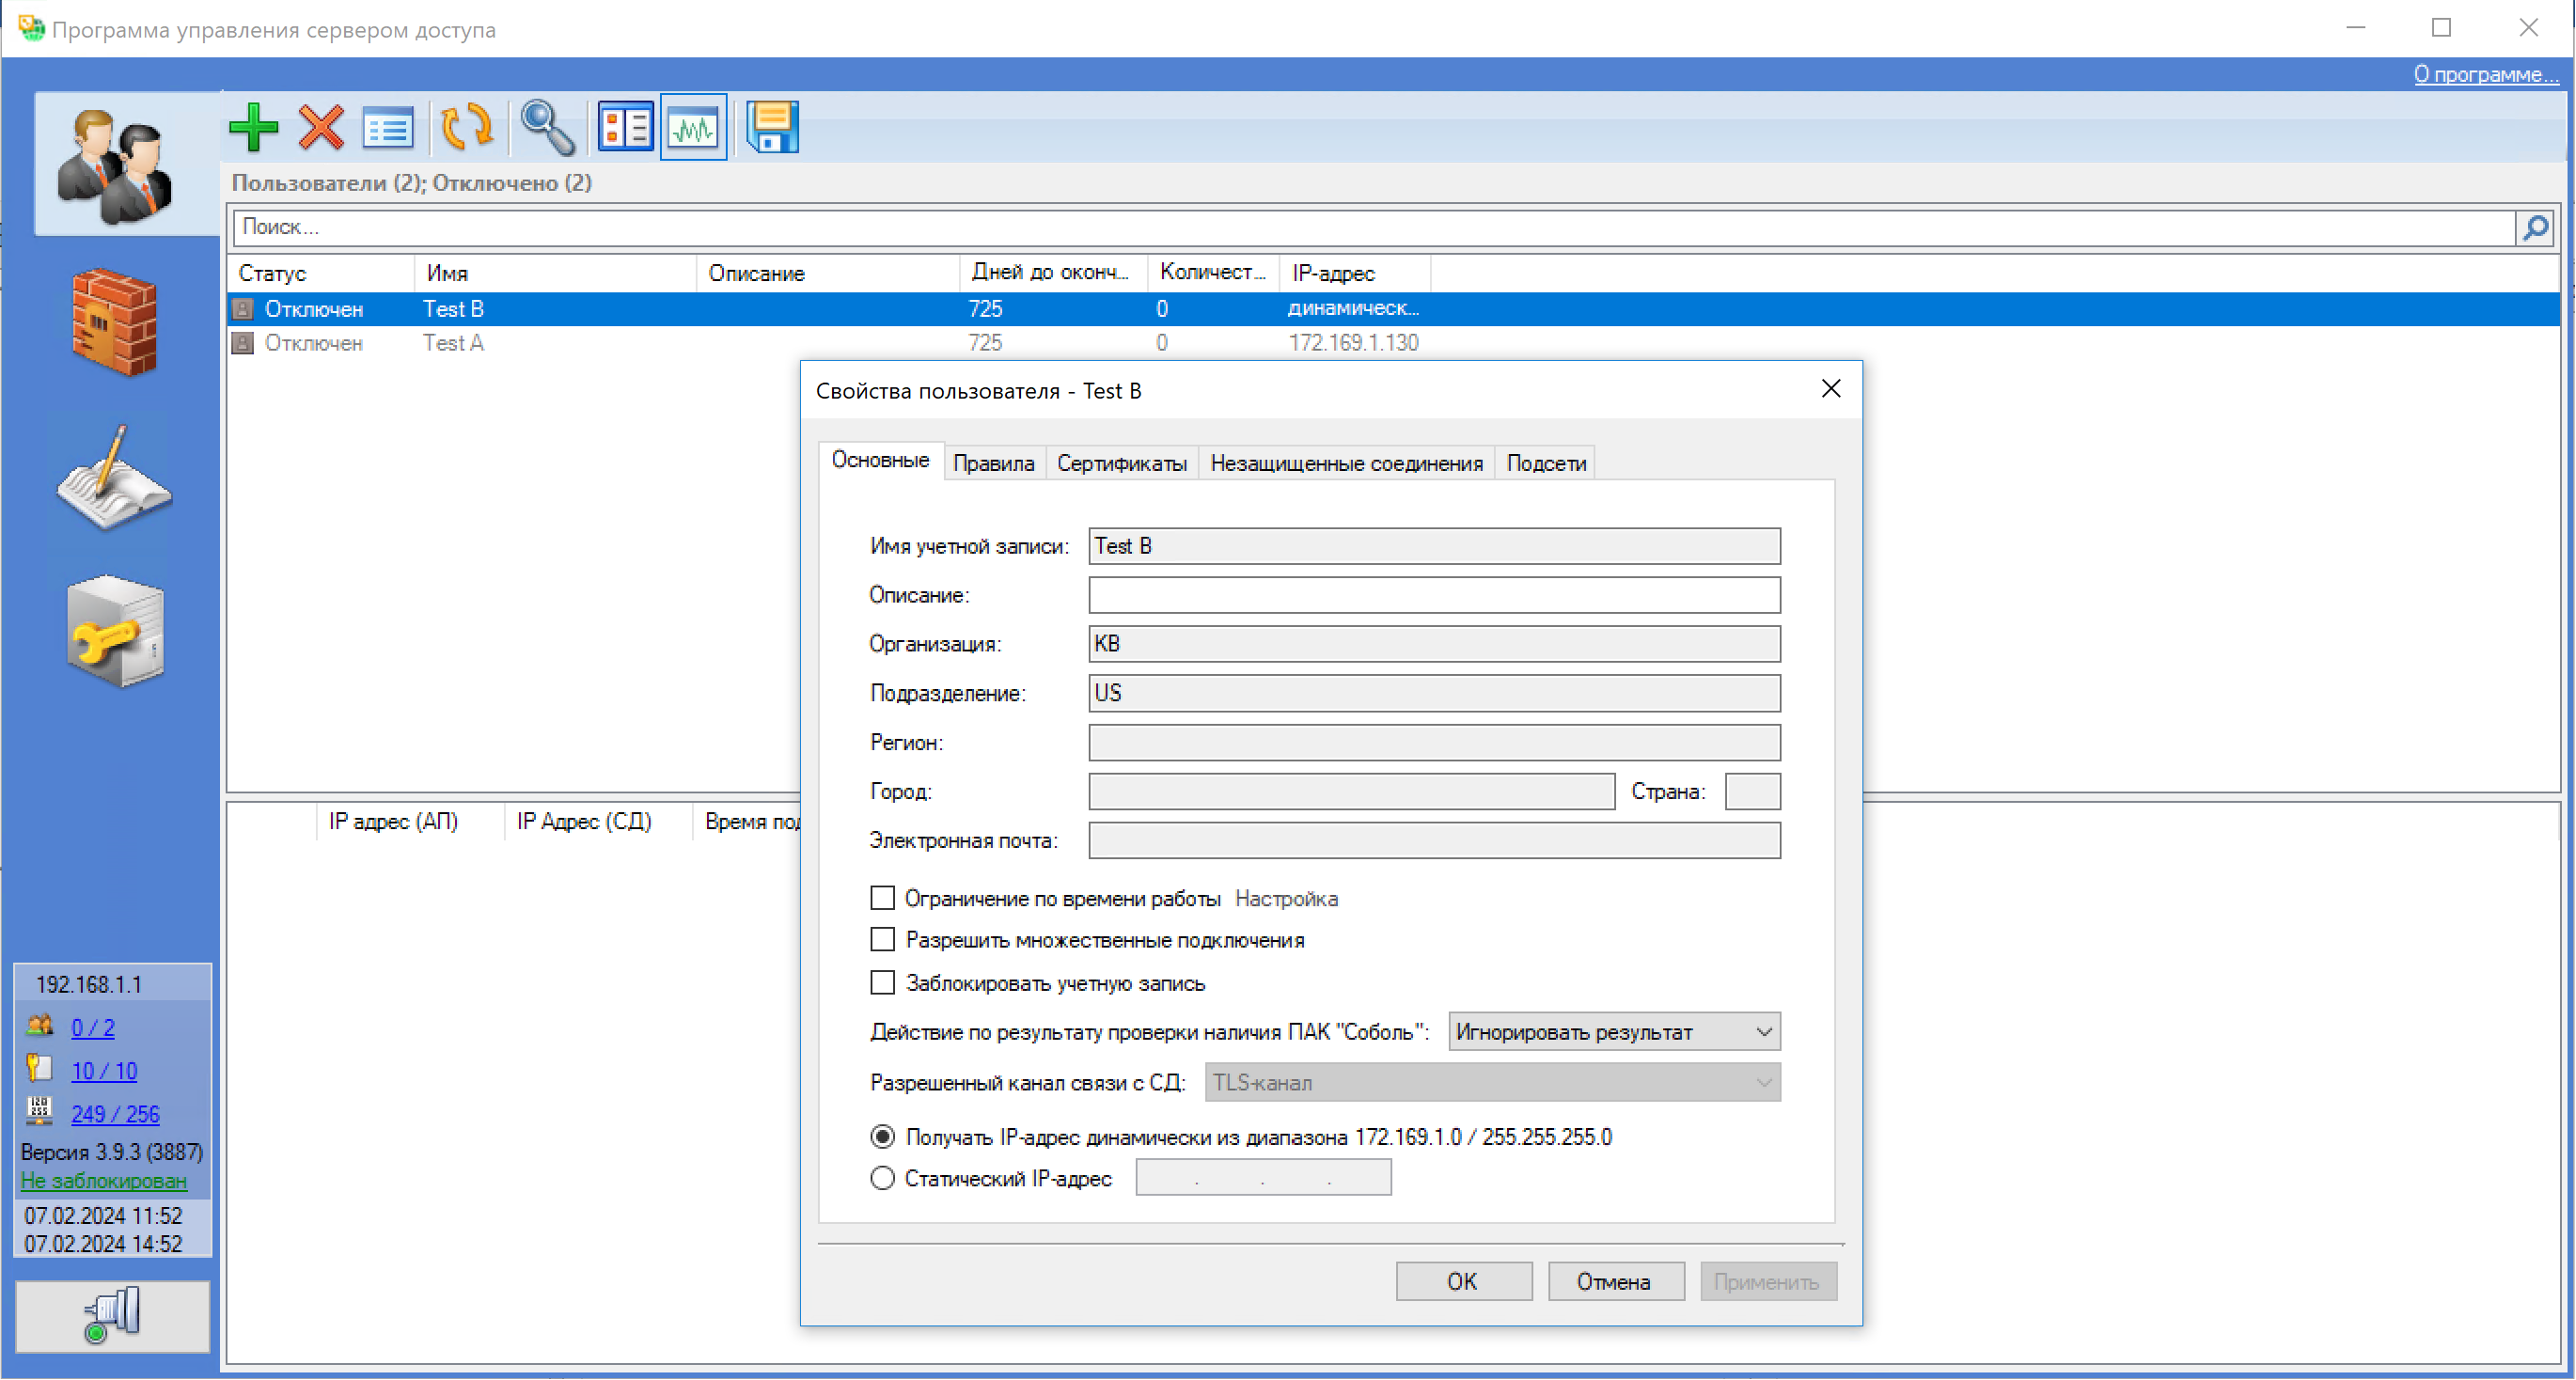Open the server settings wrench sidebar icon
2576x1380 pixels.
pos(114,632)
